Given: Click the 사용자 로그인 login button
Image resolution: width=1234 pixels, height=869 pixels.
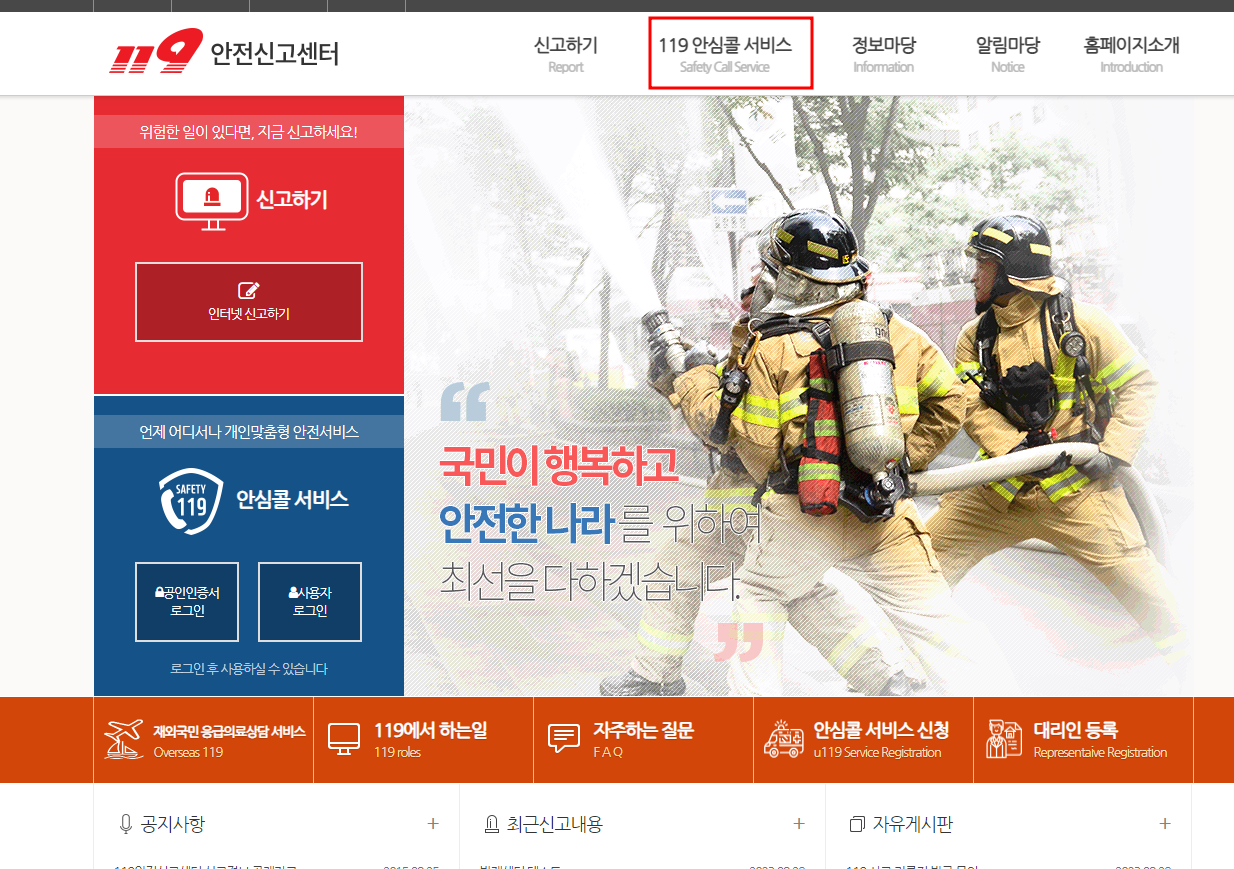Looking at the screenshot, I should [x=310, y=601].
